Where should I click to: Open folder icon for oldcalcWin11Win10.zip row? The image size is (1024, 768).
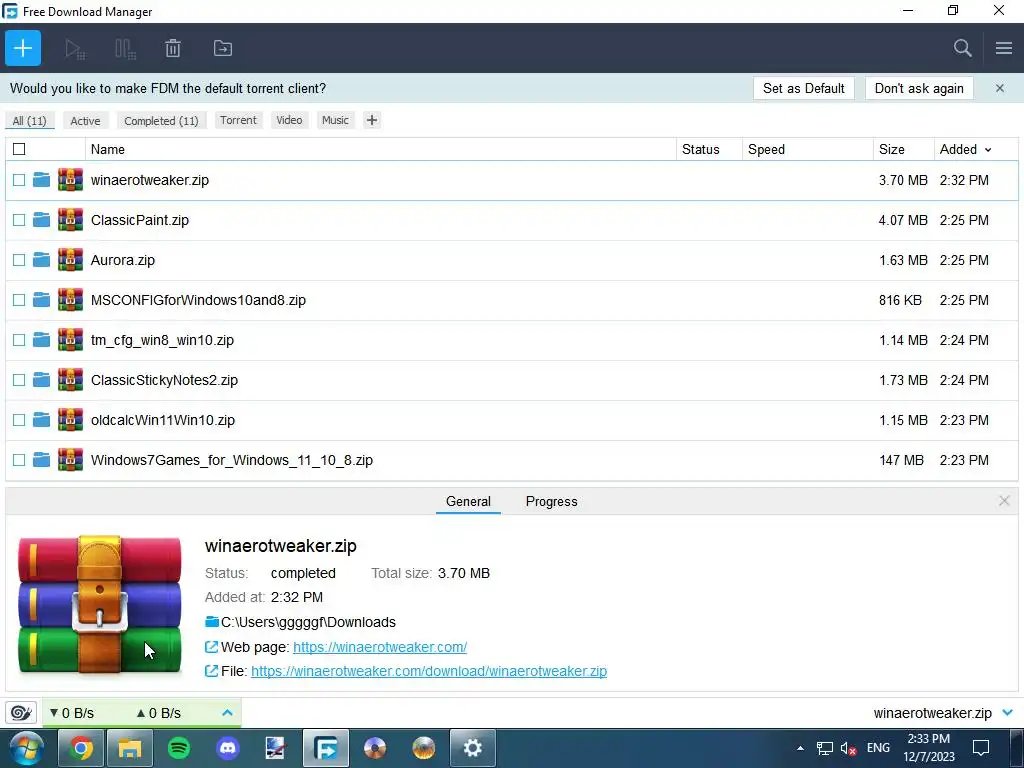click(x=42, y=419)
